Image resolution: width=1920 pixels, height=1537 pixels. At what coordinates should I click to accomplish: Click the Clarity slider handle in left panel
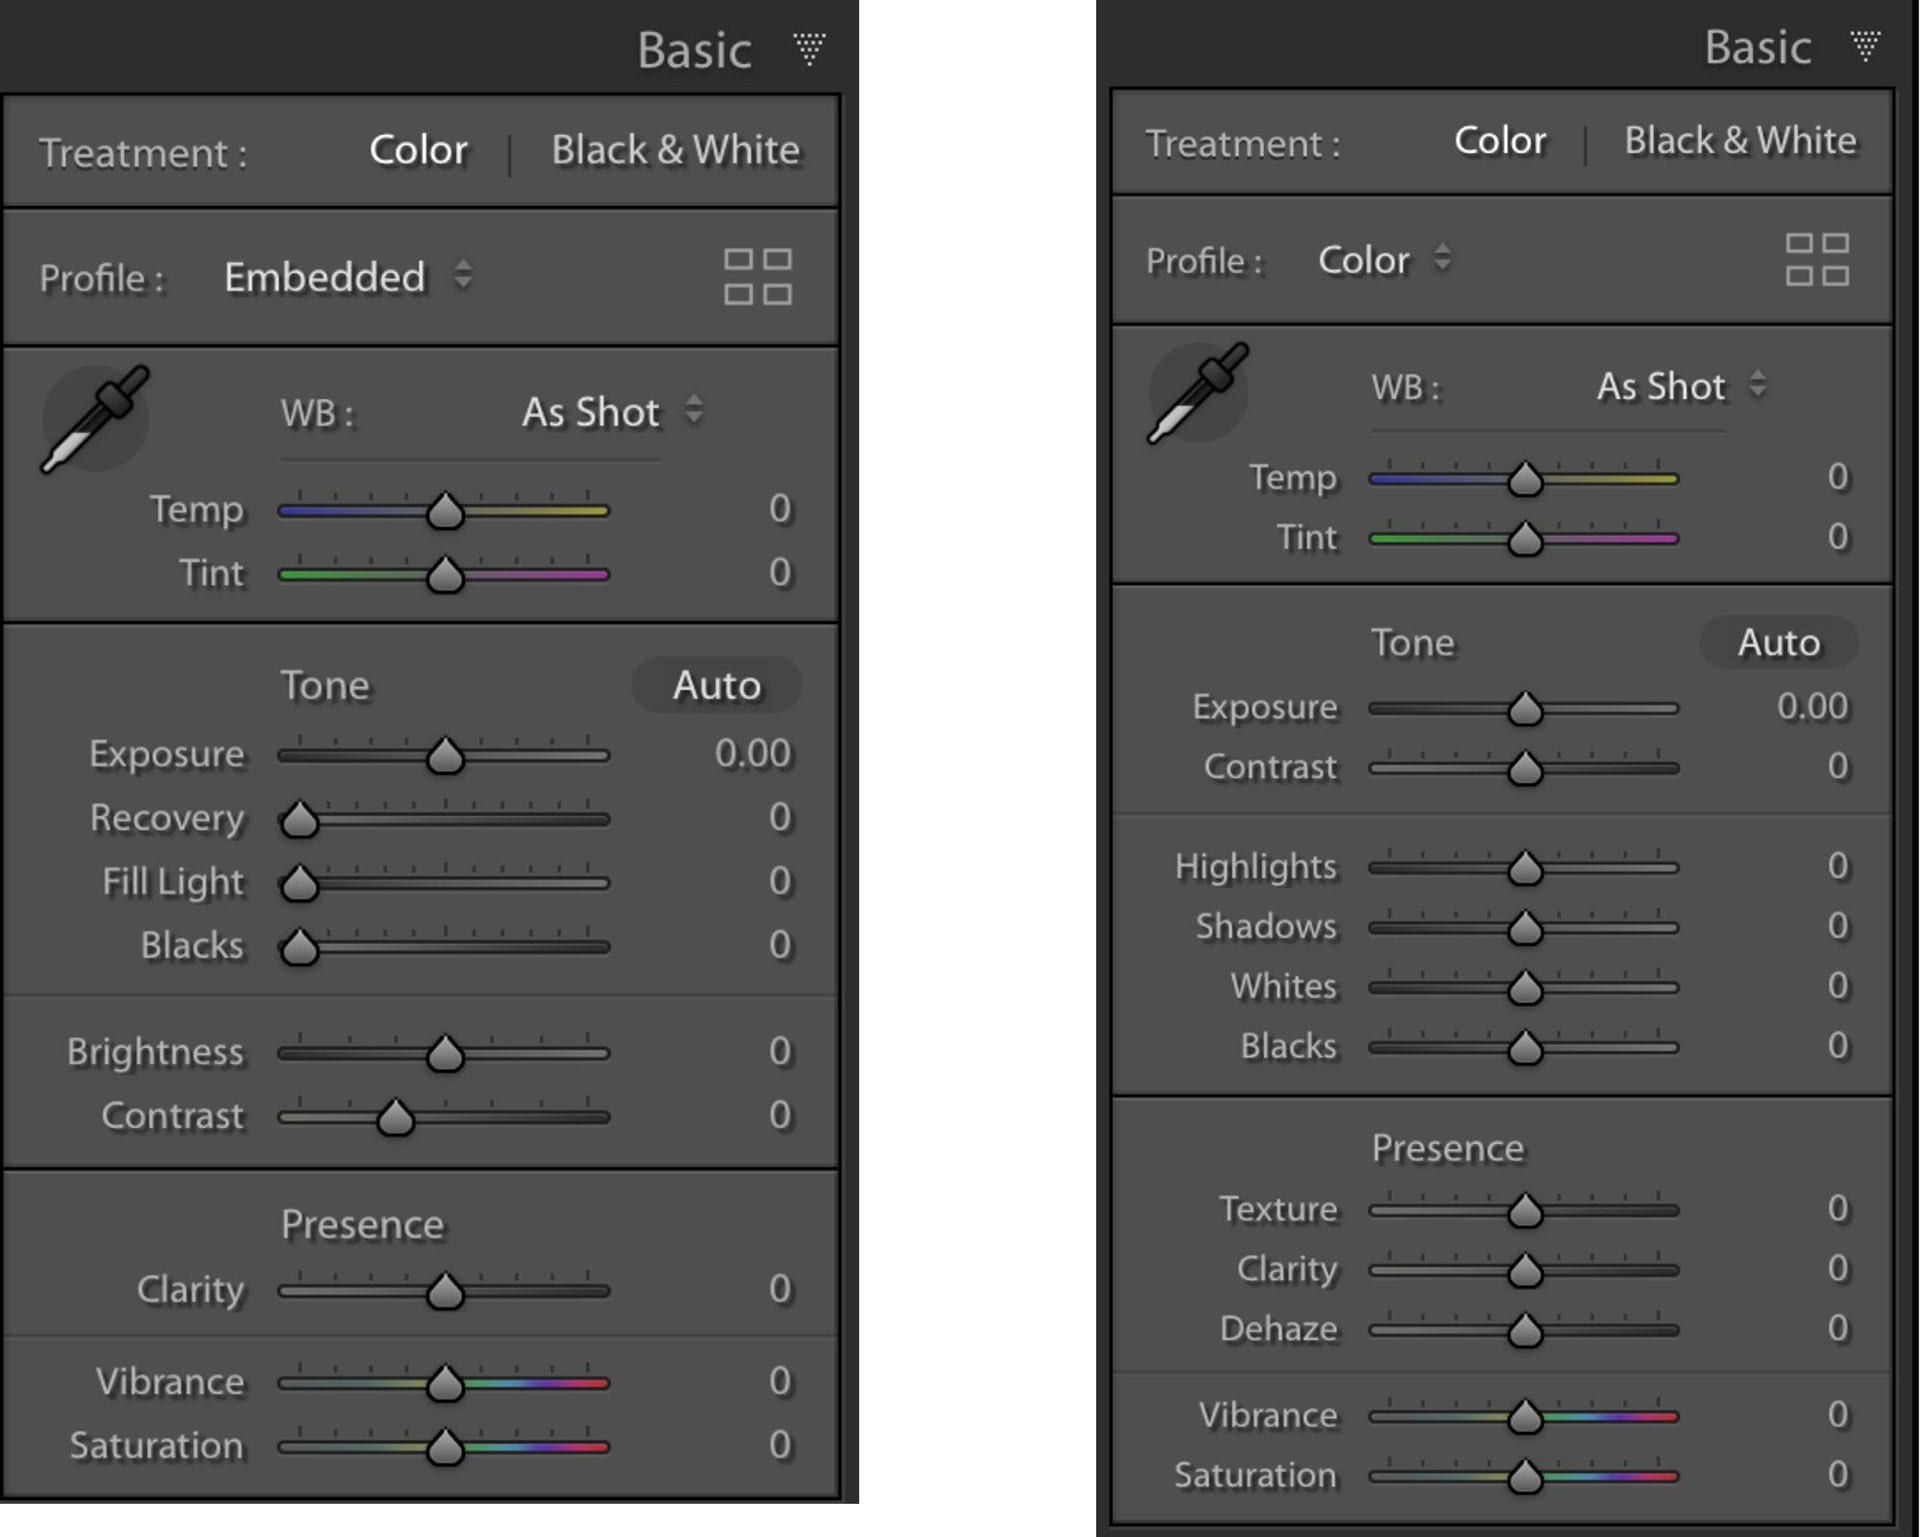coord(445,1292)
